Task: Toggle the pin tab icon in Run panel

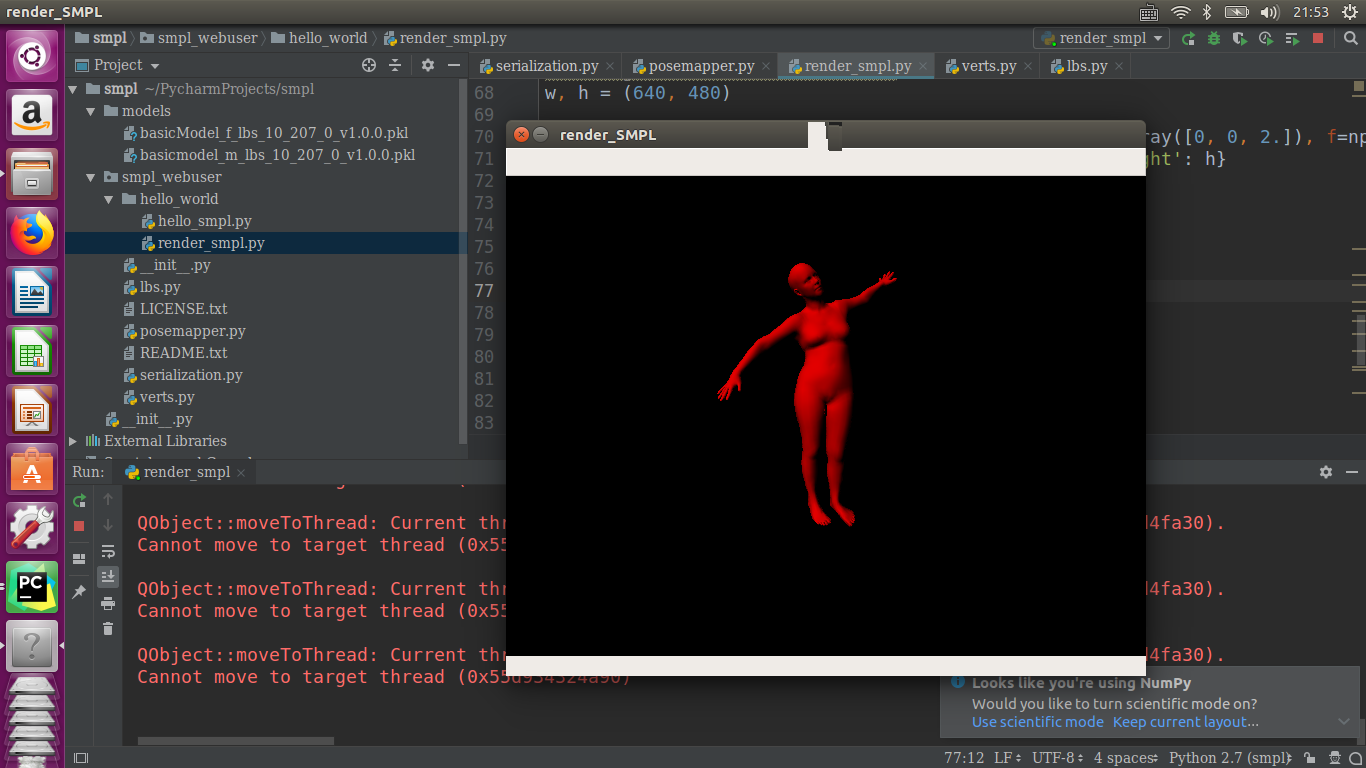Action: click(x=80, y=592)
